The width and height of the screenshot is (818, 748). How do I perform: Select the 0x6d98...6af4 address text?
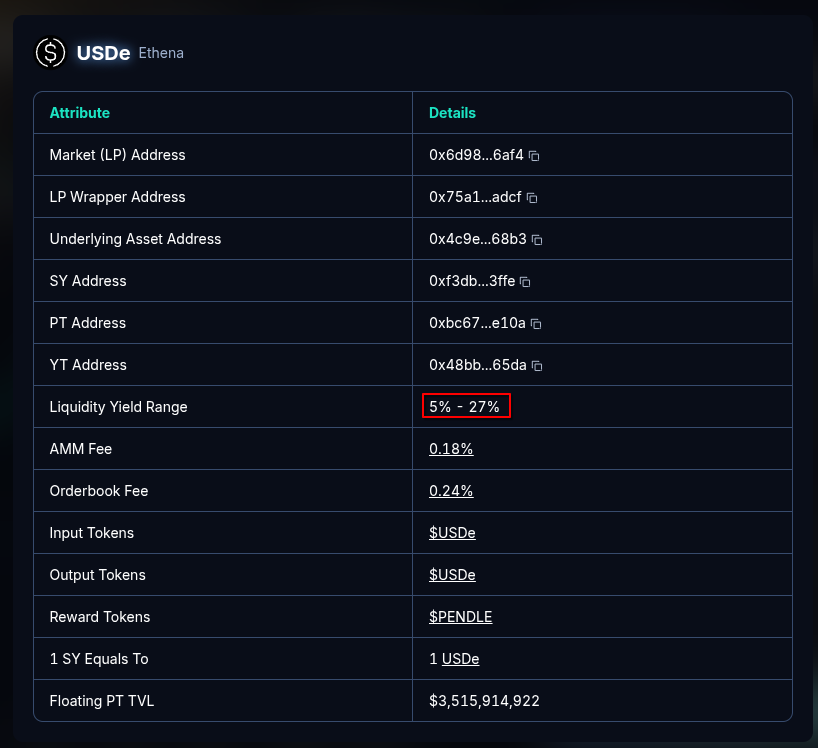[x=476, y=155]
